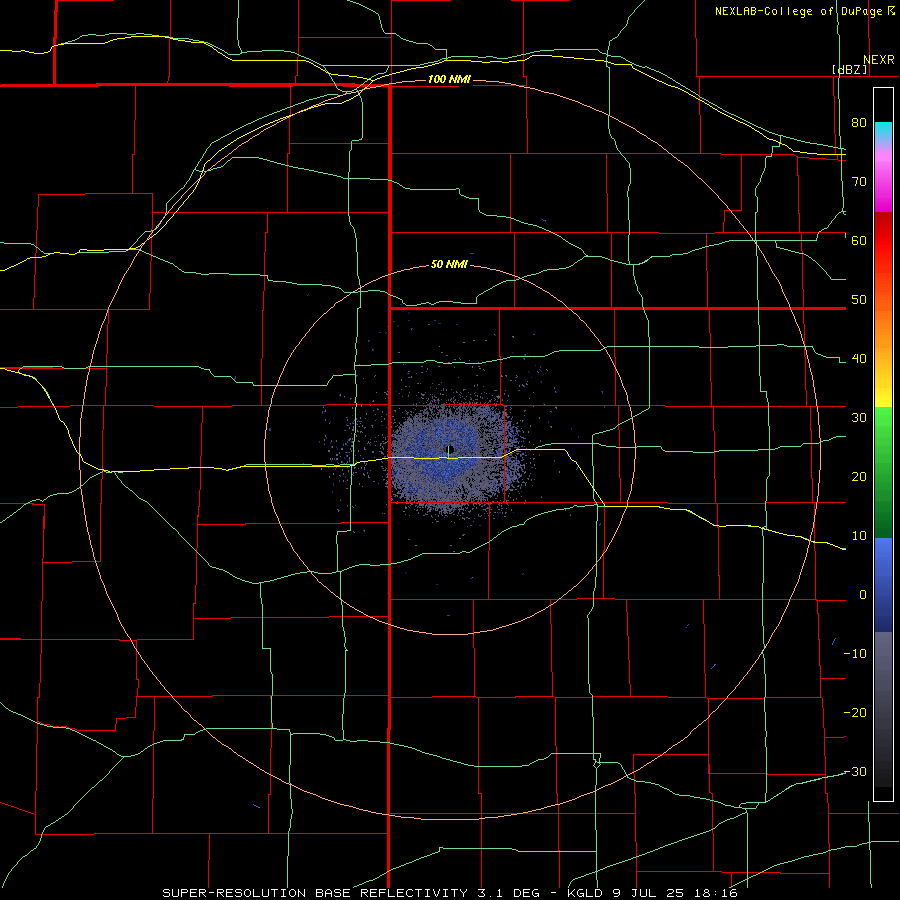Click the Super-Resolution Base Reflectivity caption
The width and height of the screenshot is (900, 900).
point(449,893)
